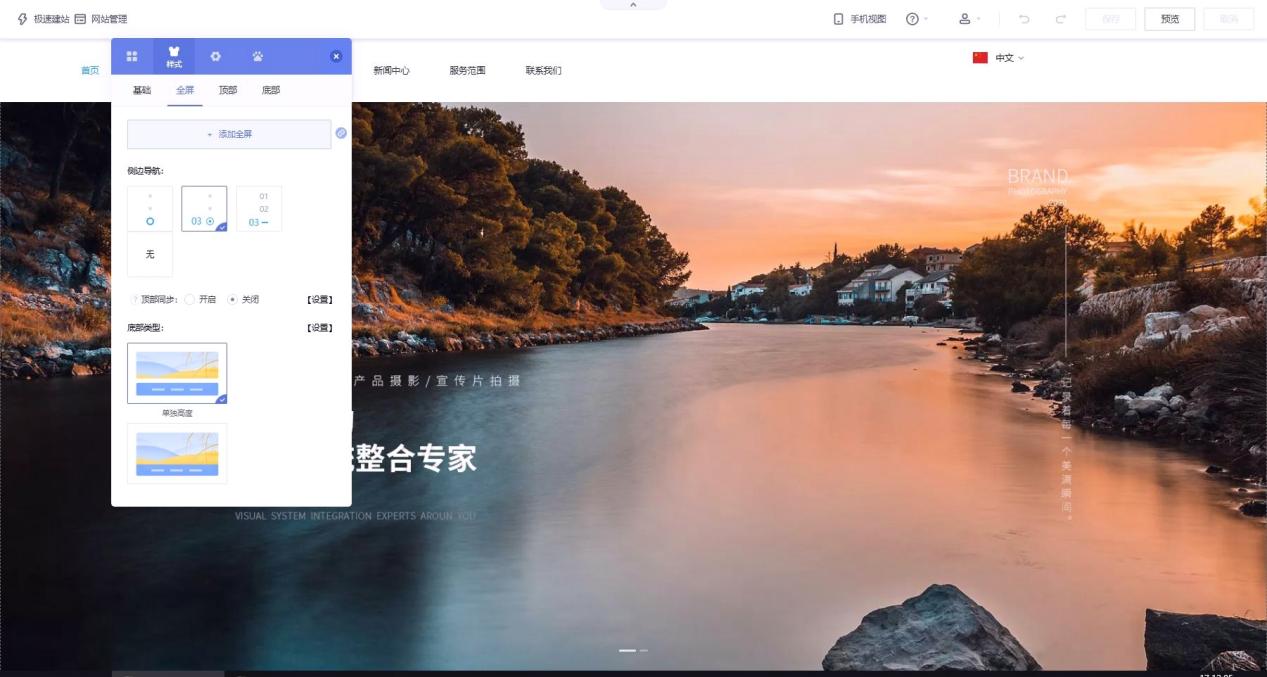
Task: Click the redo arrow in top toolbar
Action: click(1060, 19)
